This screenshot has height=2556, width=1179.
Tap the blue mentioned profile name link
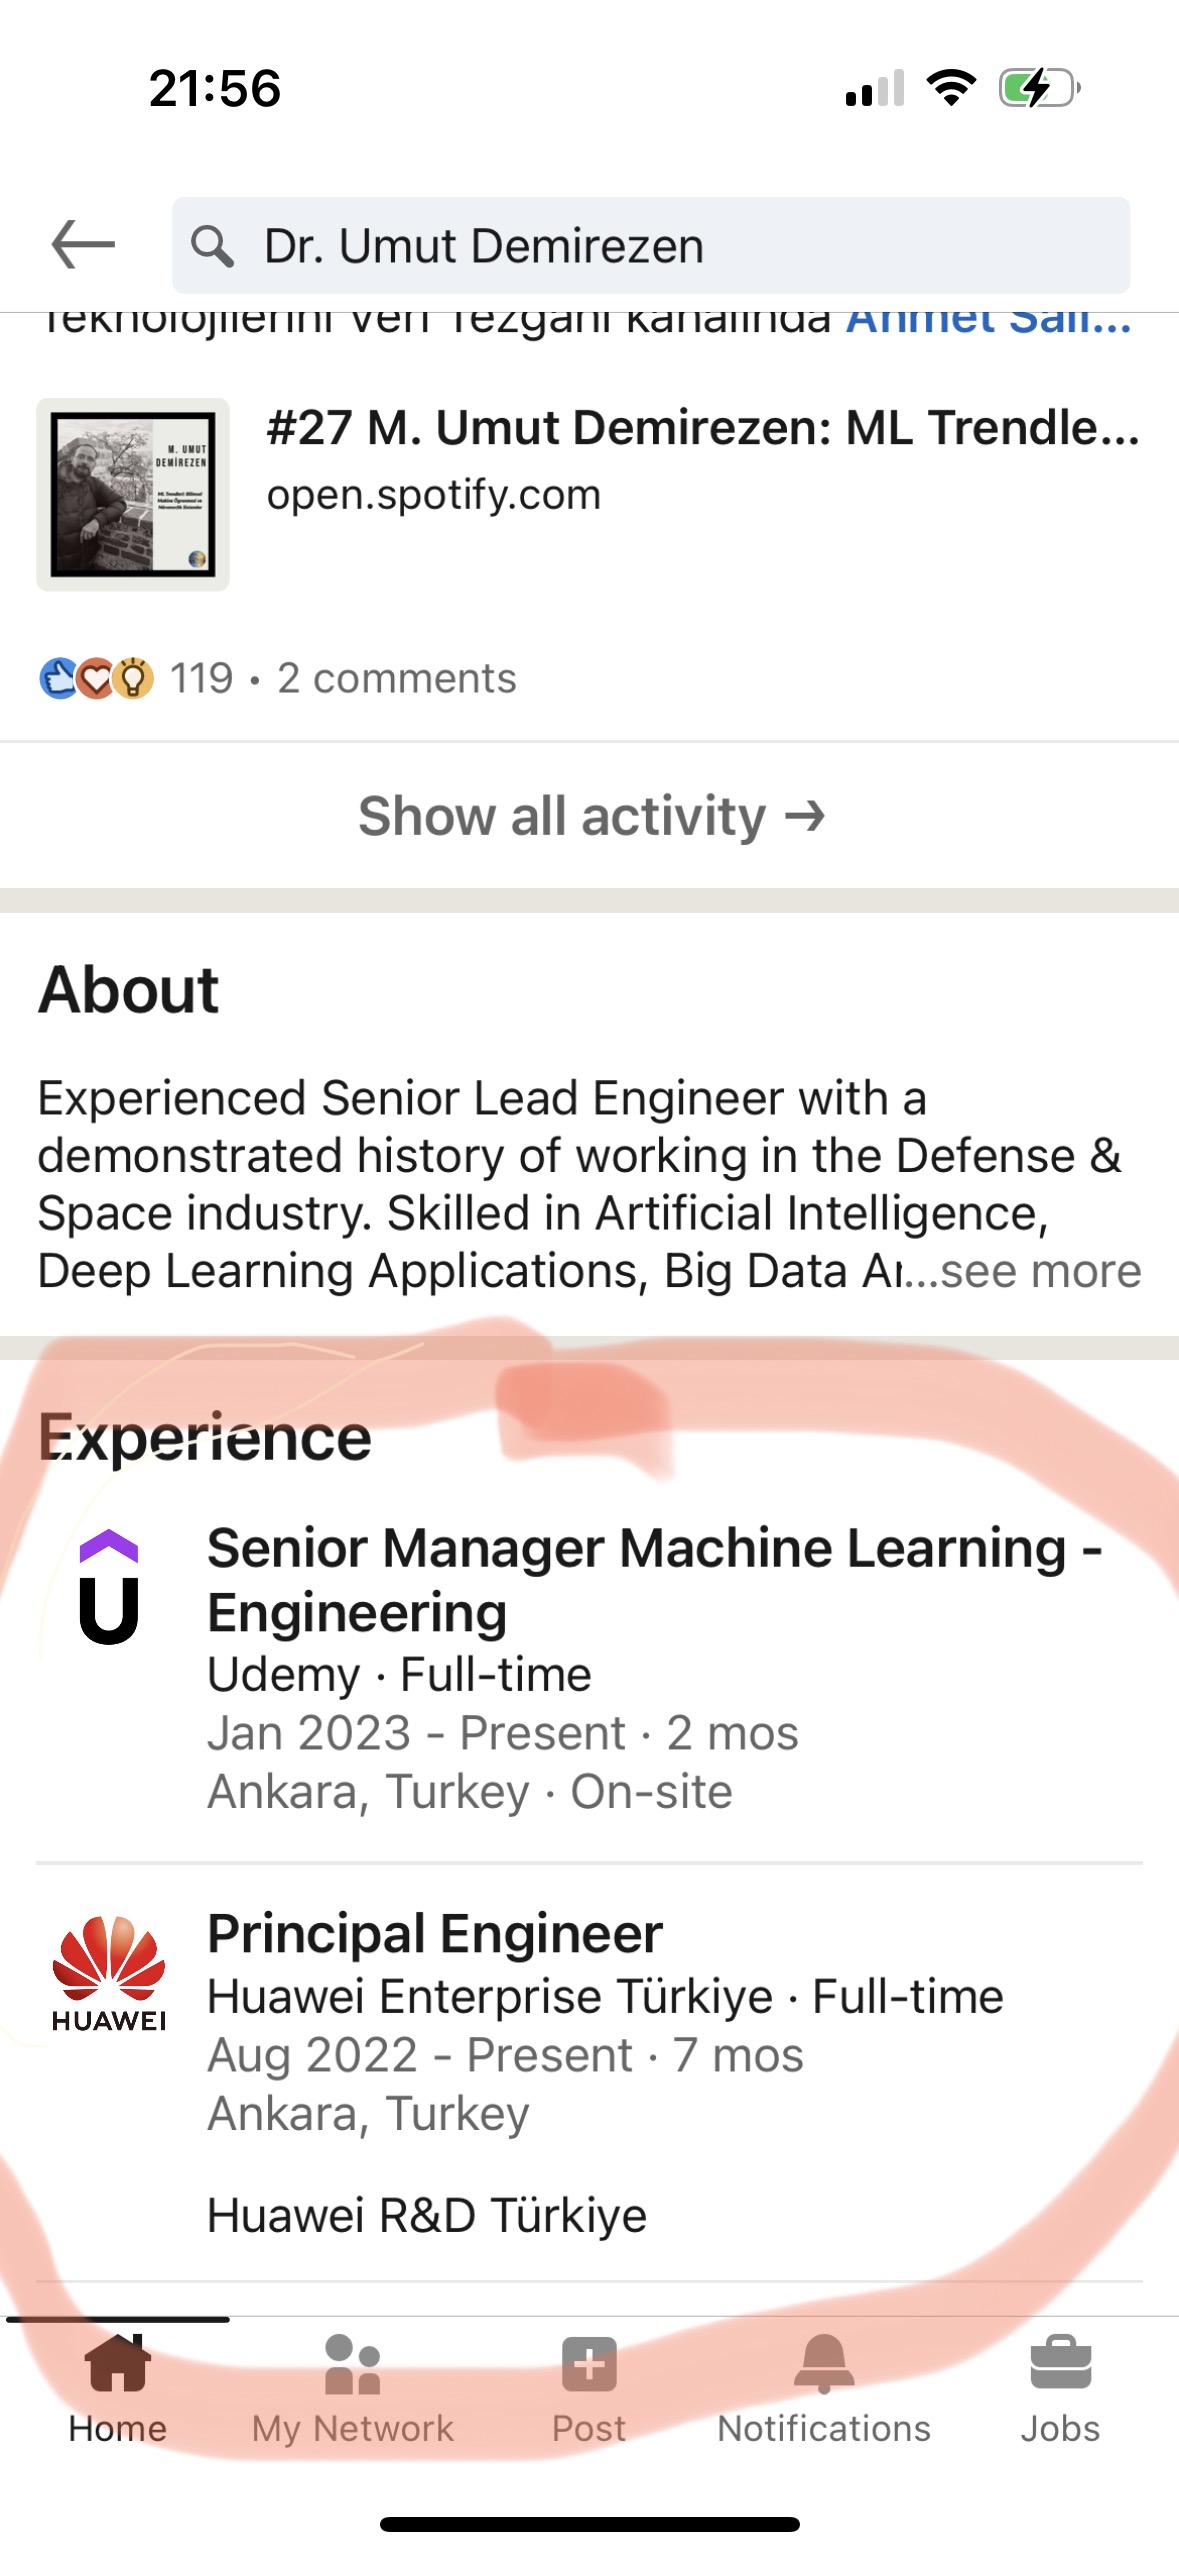click(988, 322)
